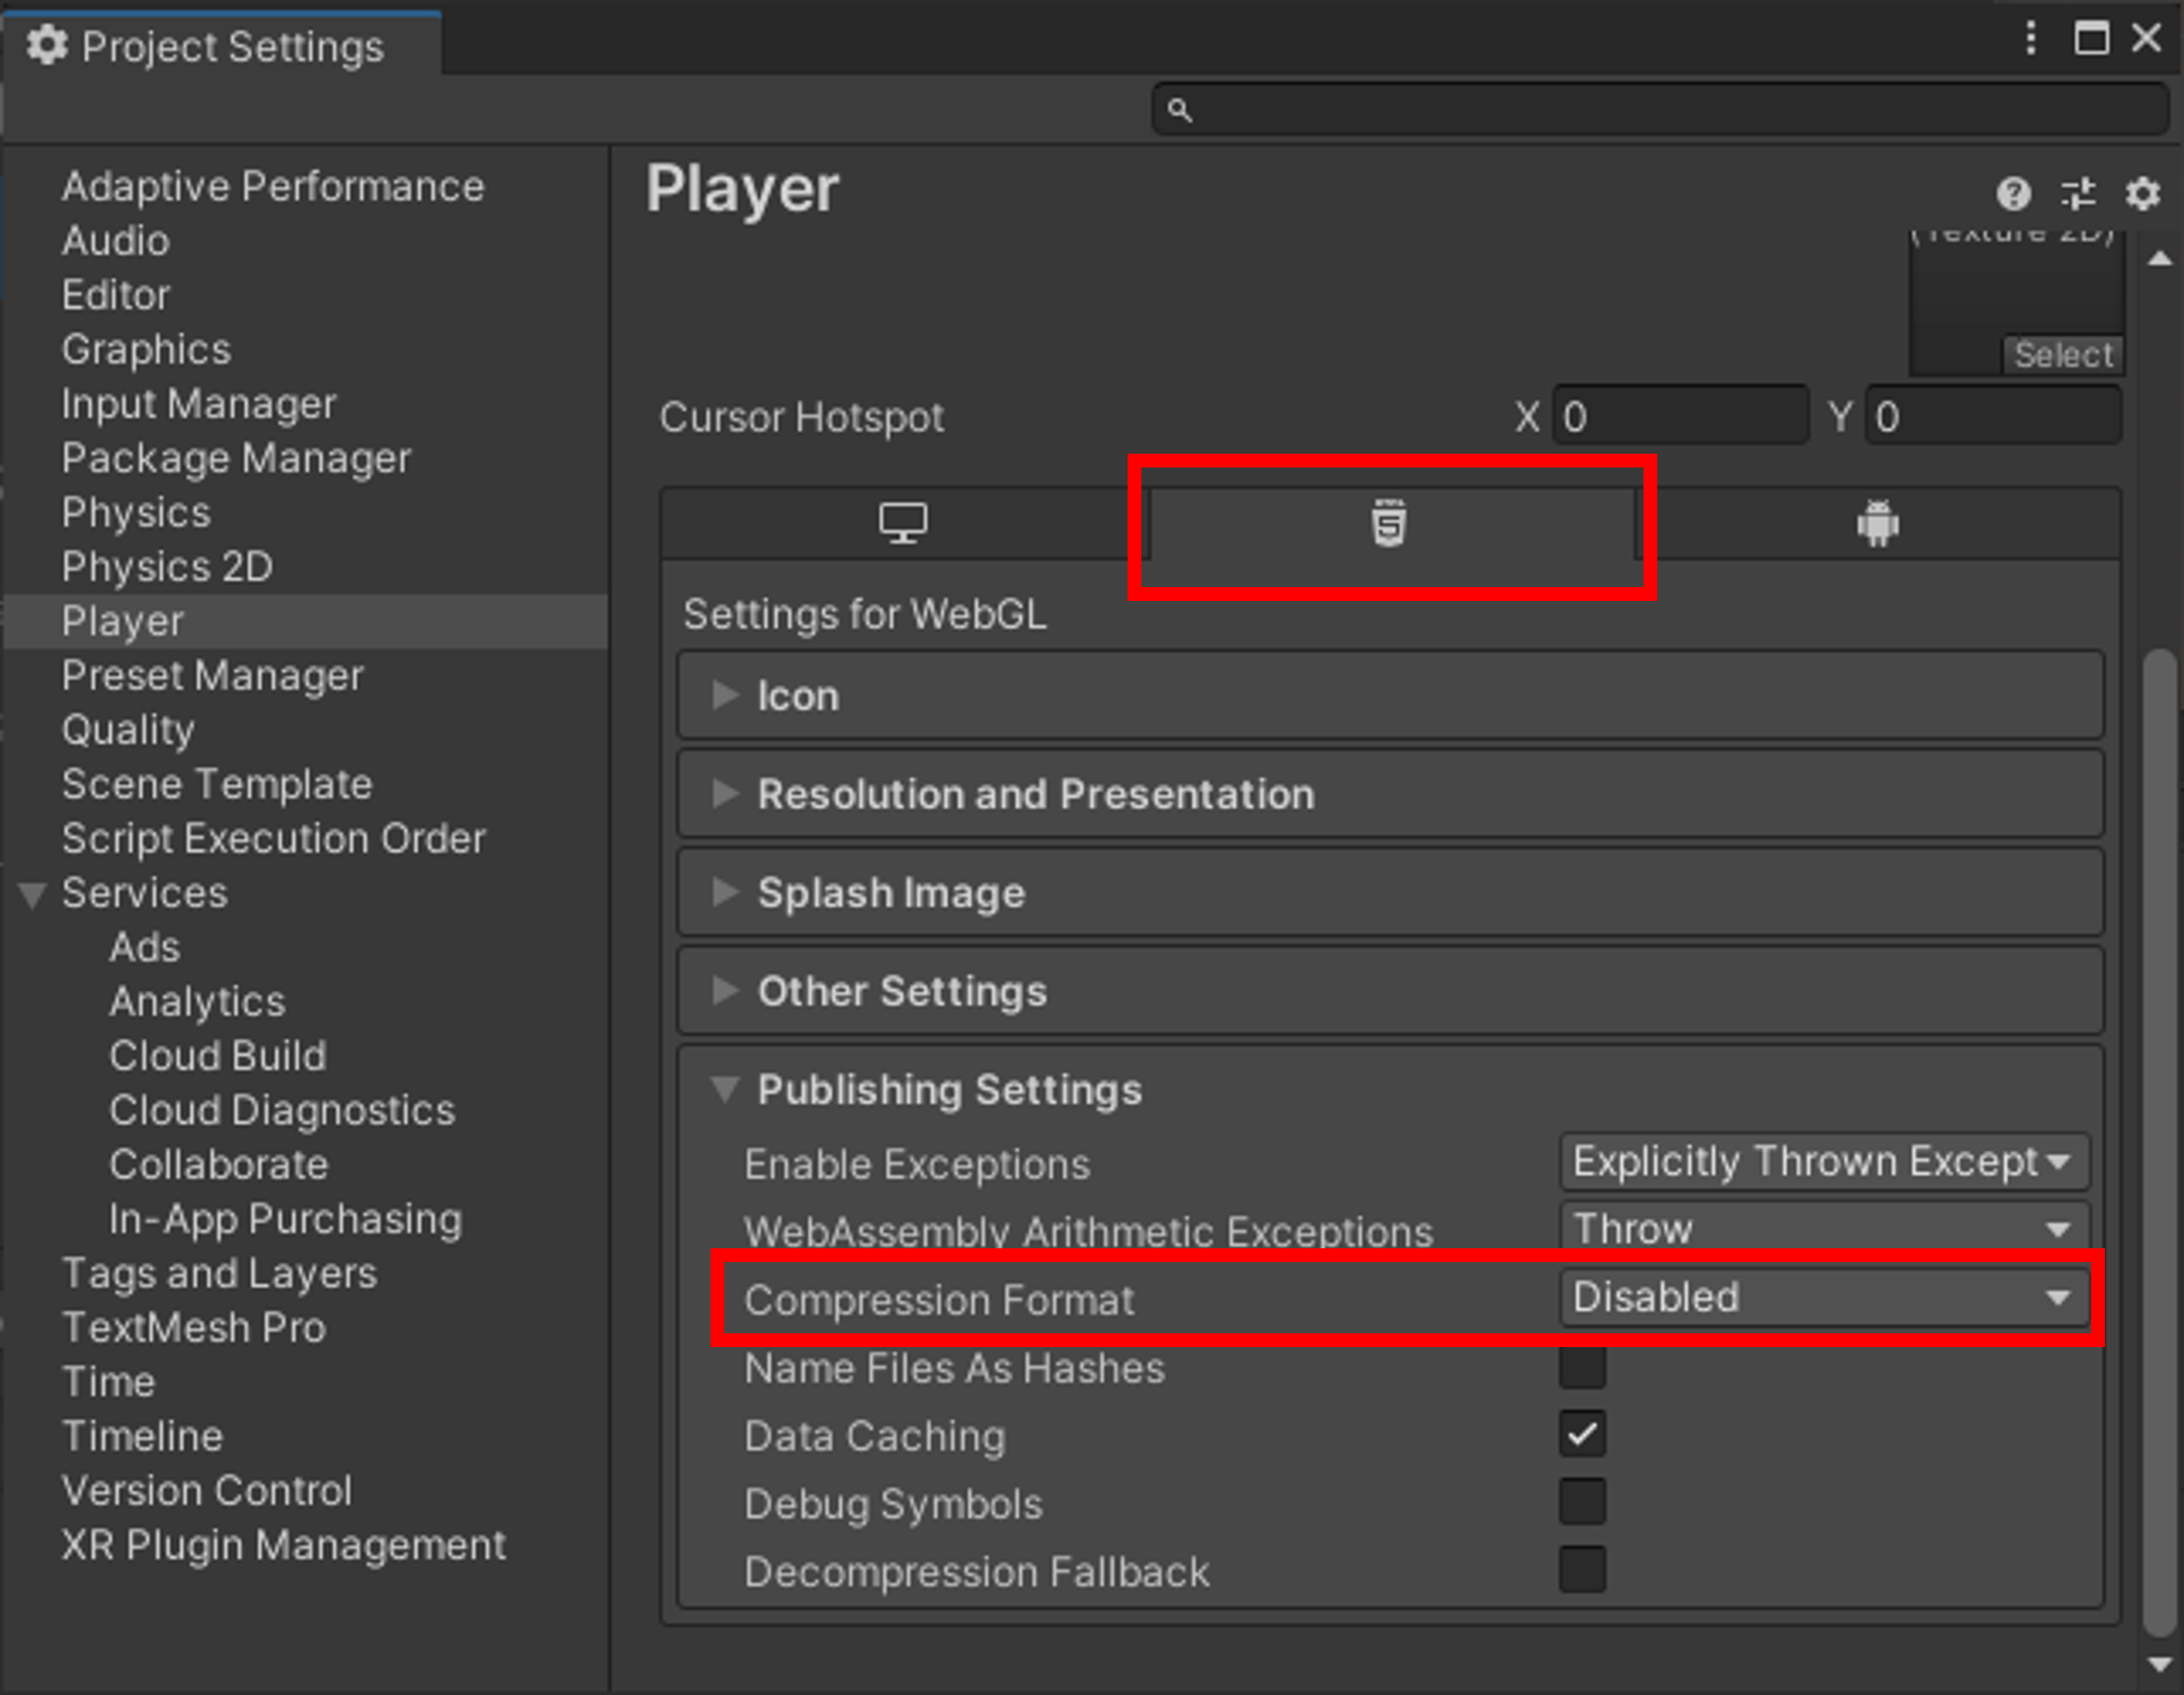Uncheck the Data Caching checkbox
Image resolution: width=2184 pixels, height=1695 pixels.
[x=1582, y=1435]
